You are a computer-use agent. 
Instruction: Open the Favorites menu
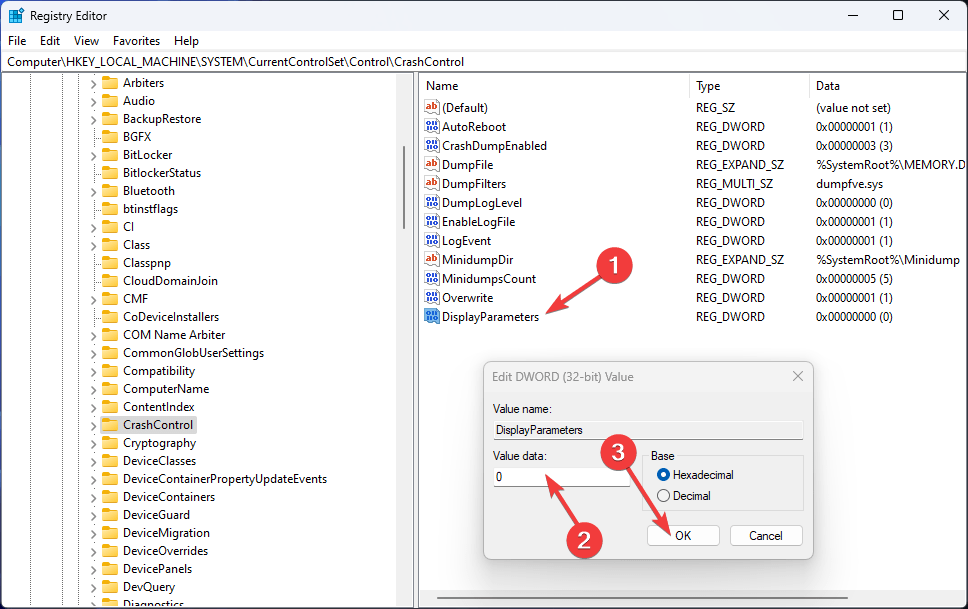(136, 41)
